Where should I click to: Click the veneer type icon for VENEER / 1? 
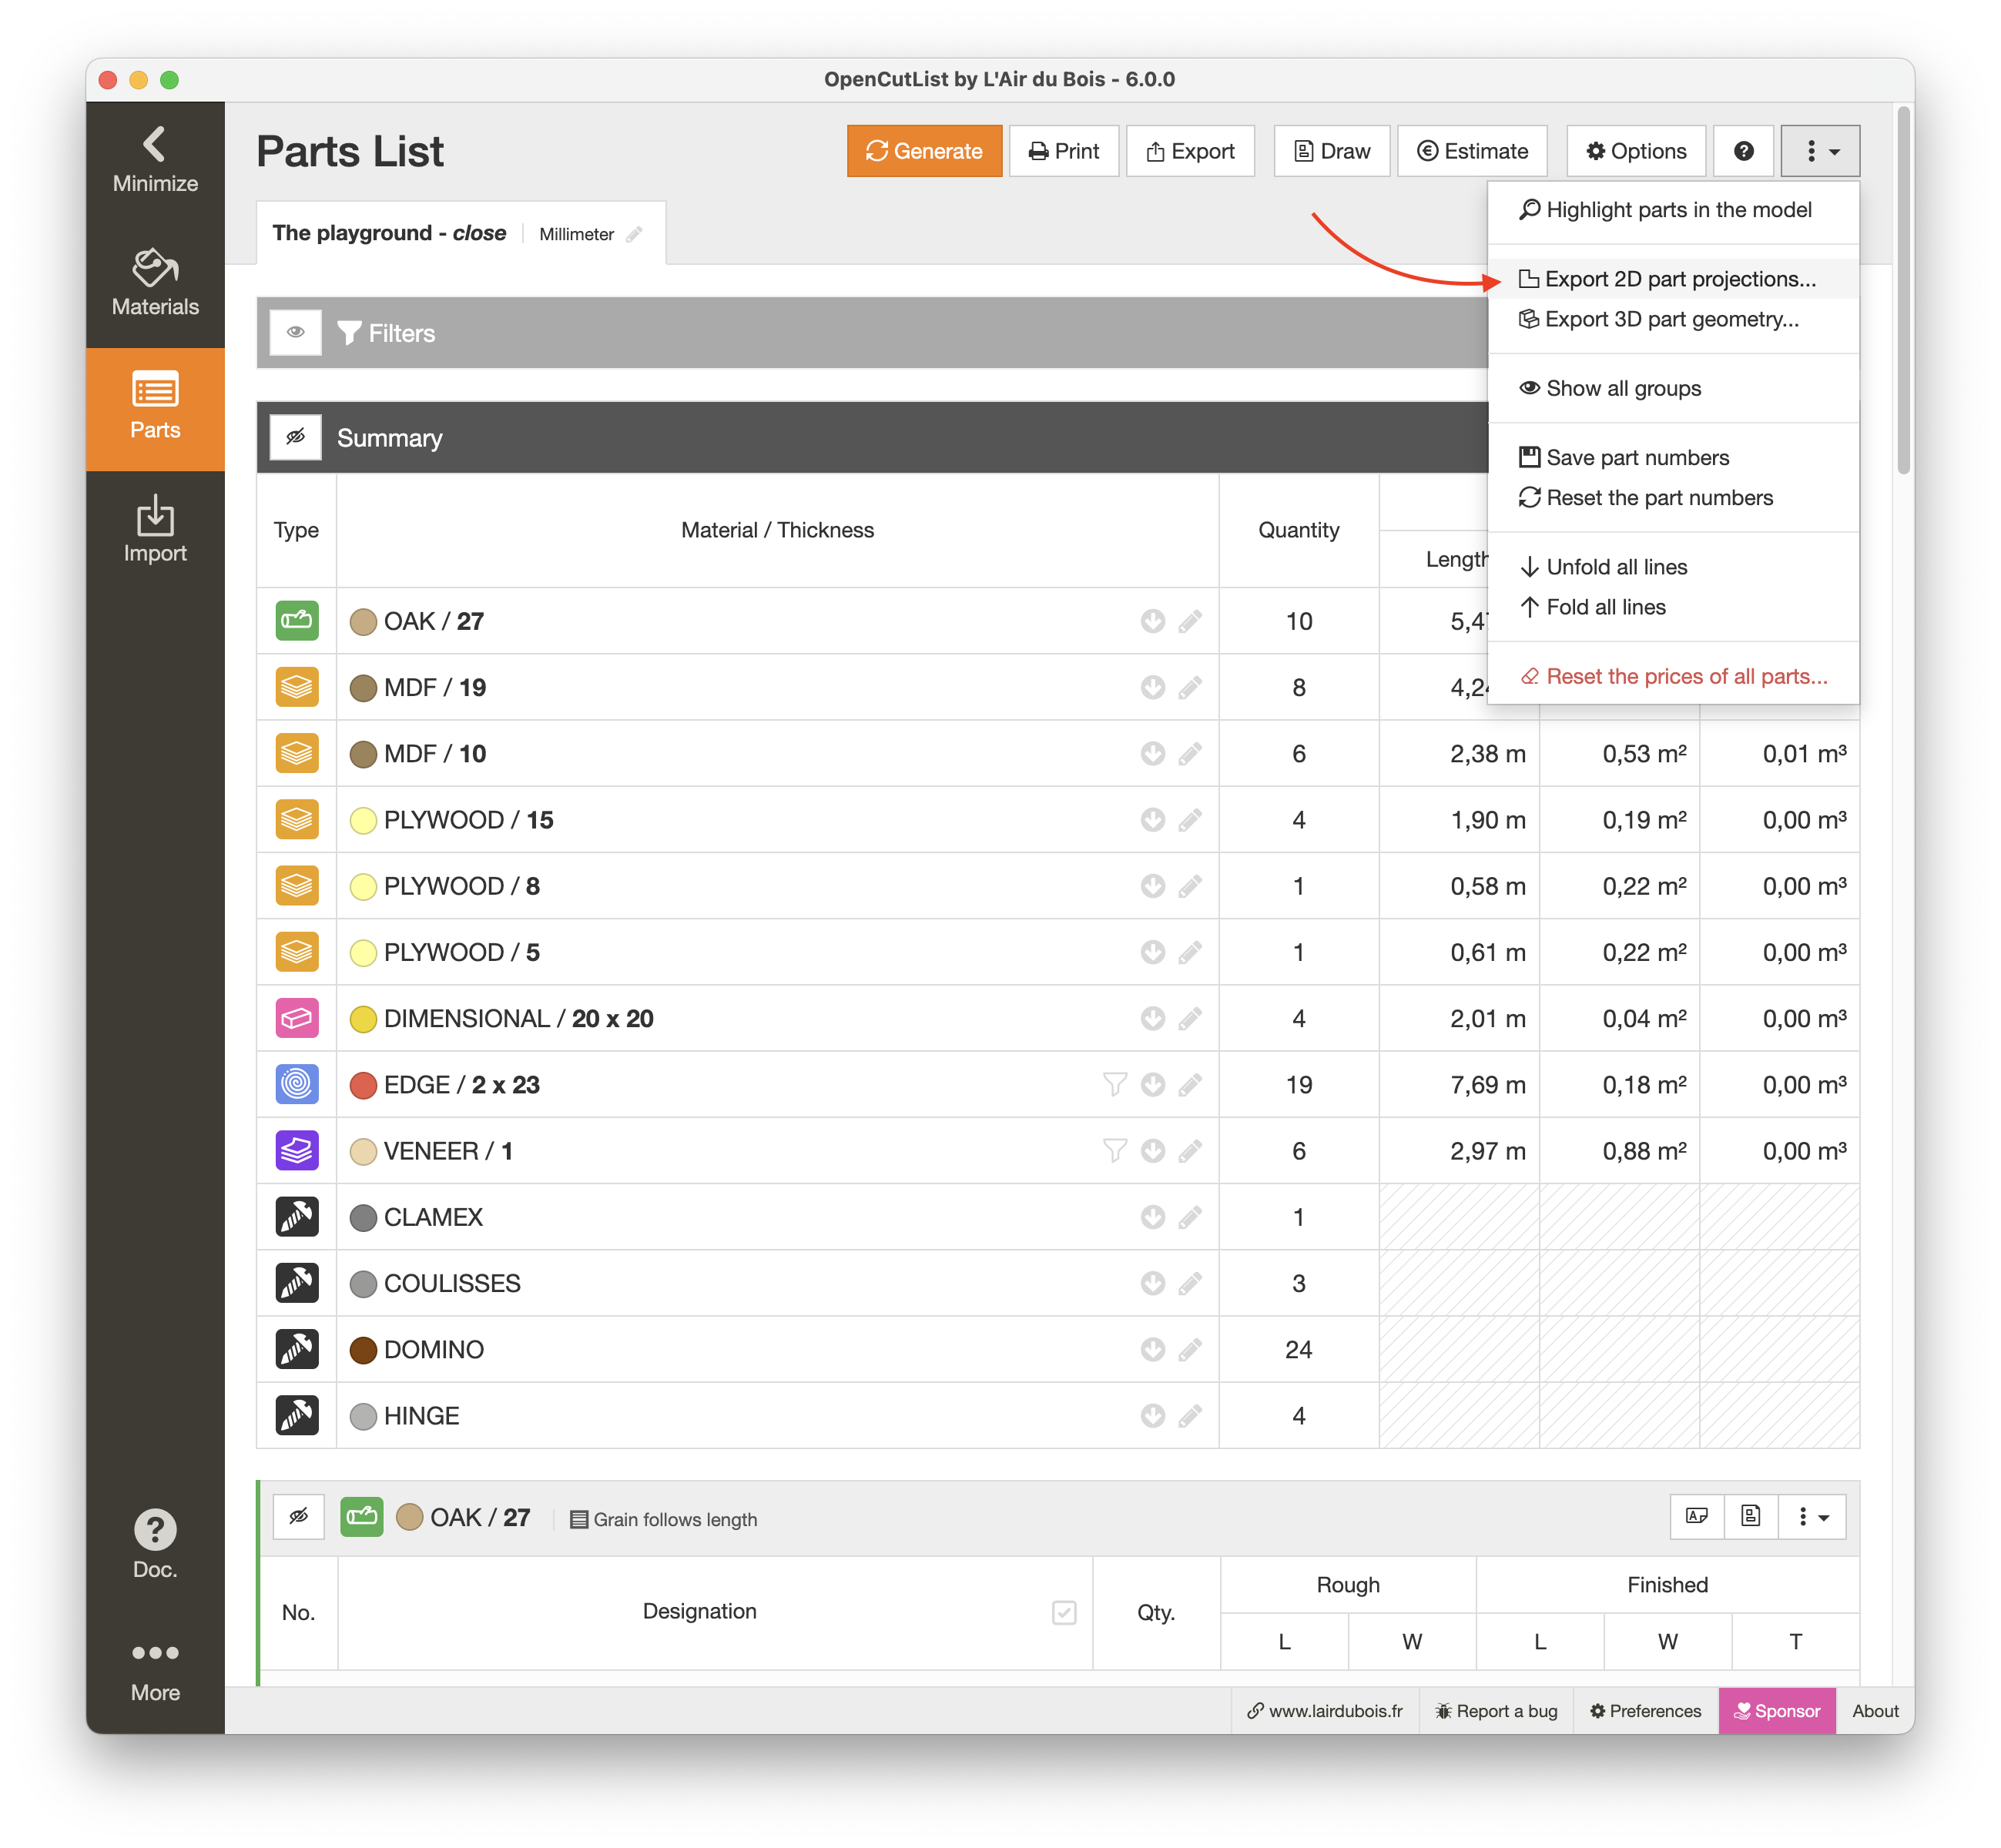[x=297, y=1151]
